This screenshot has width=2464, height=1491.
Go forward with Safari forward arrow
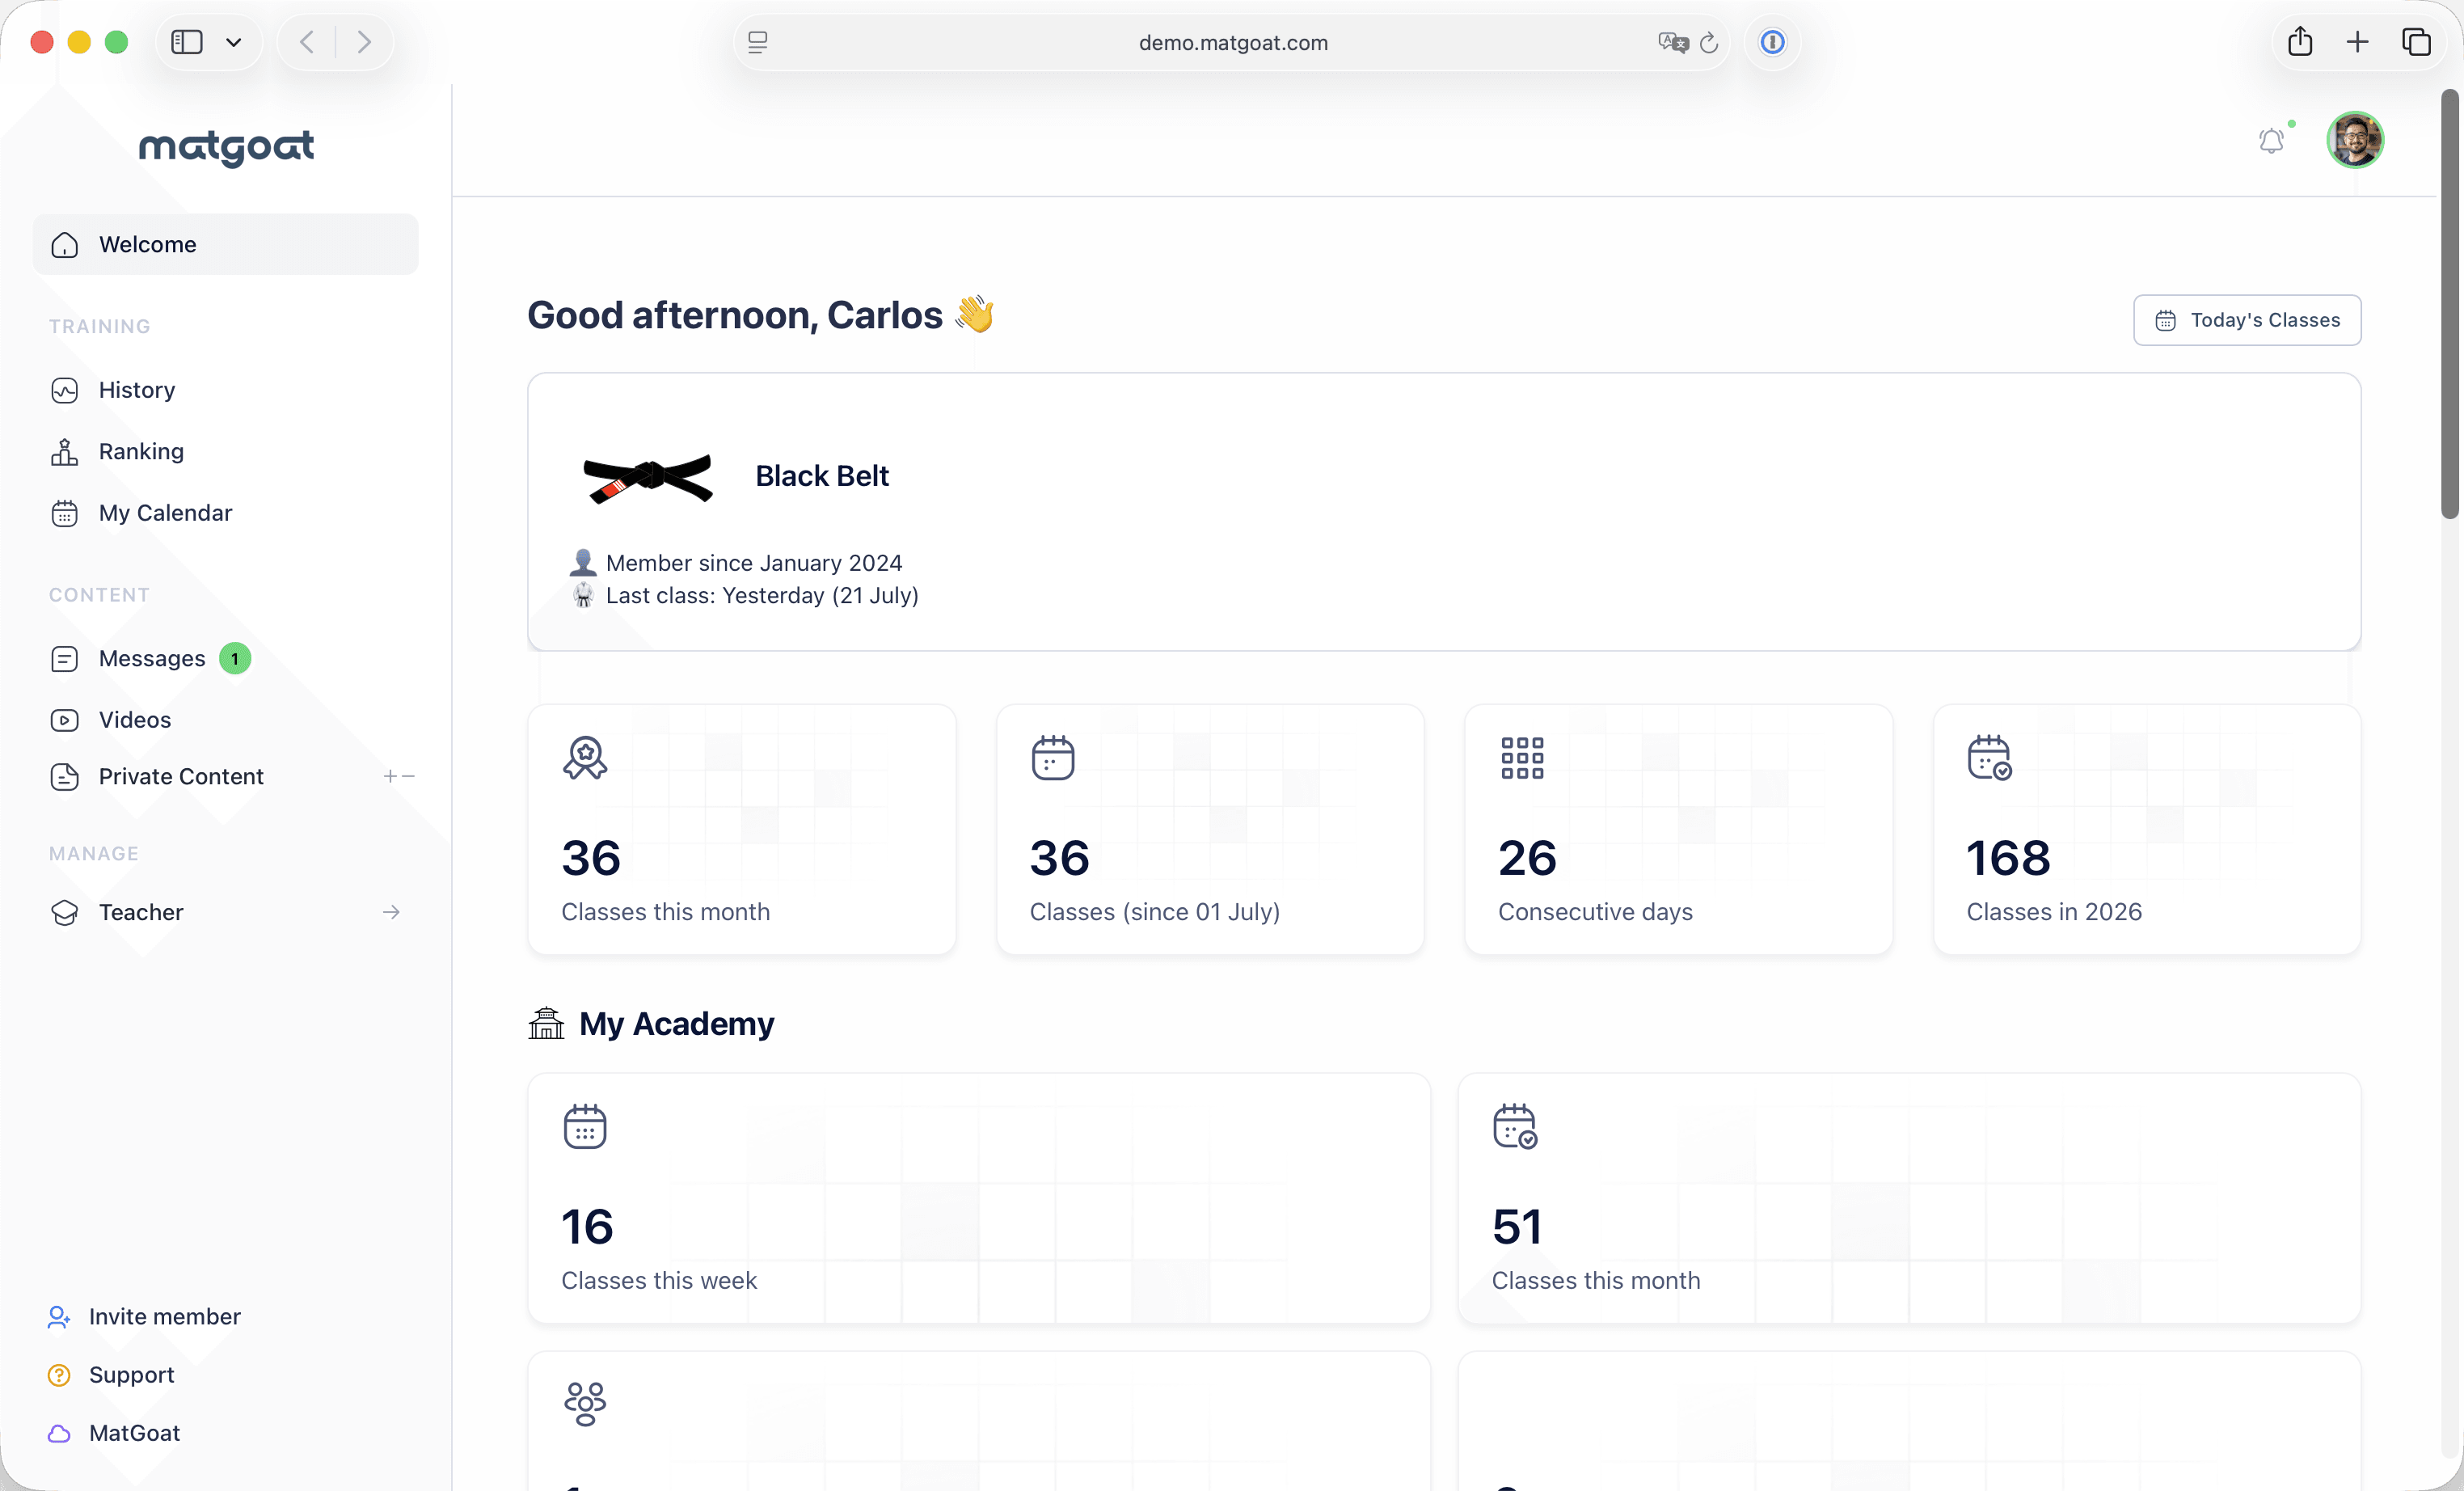coord(364,42)
